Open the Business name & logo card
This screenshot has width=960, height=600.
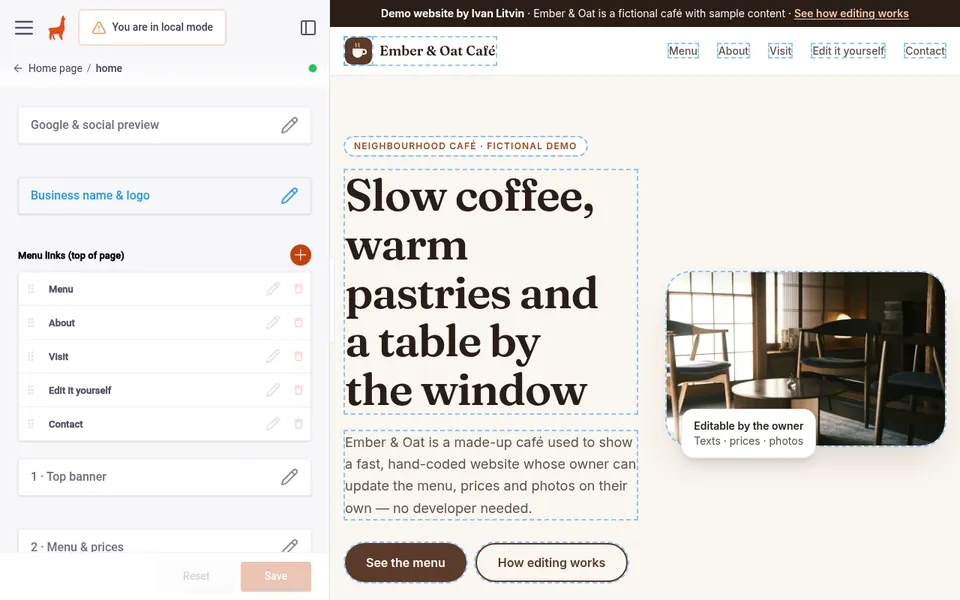pyautogui.click(x=164, y=195)
